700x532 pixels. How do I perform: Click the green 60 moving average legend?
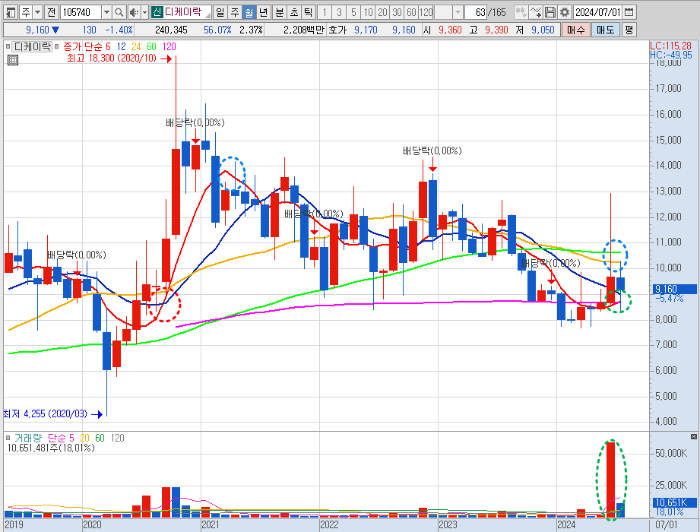[x=151, y=46]
